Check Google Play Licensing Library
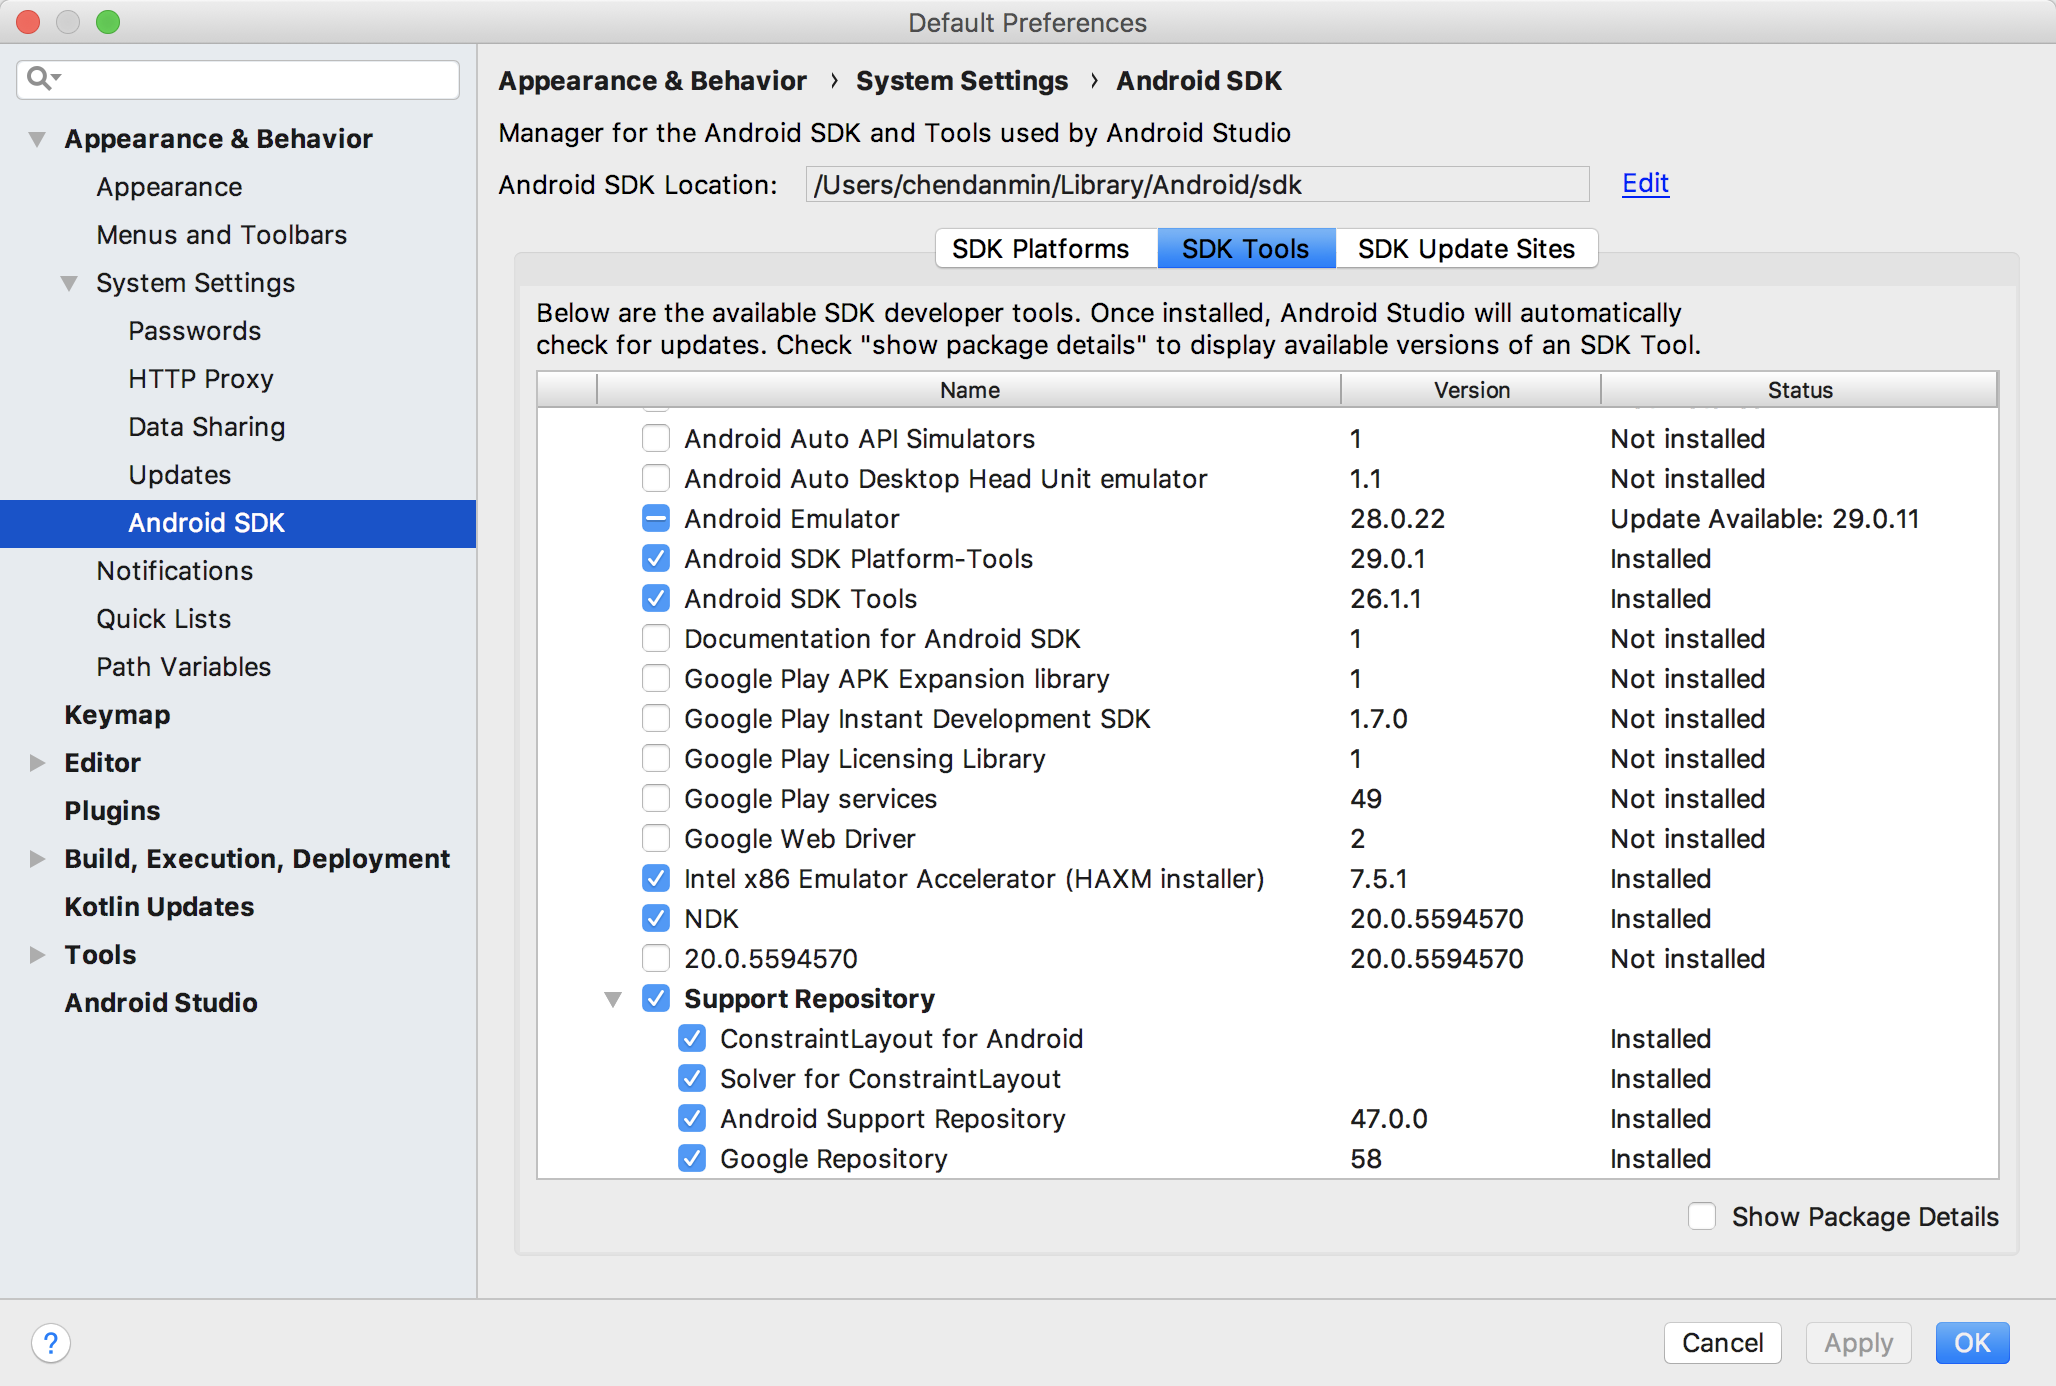This screenshot has height=1386, width=2056. click(x=656, y=759)
